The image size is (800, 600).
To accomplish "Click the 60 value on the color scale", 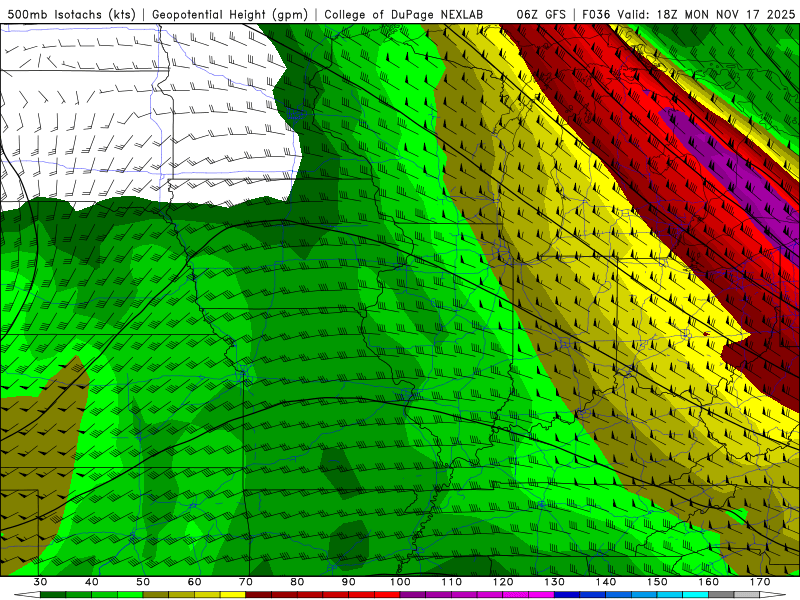I will tap(195, 582).
